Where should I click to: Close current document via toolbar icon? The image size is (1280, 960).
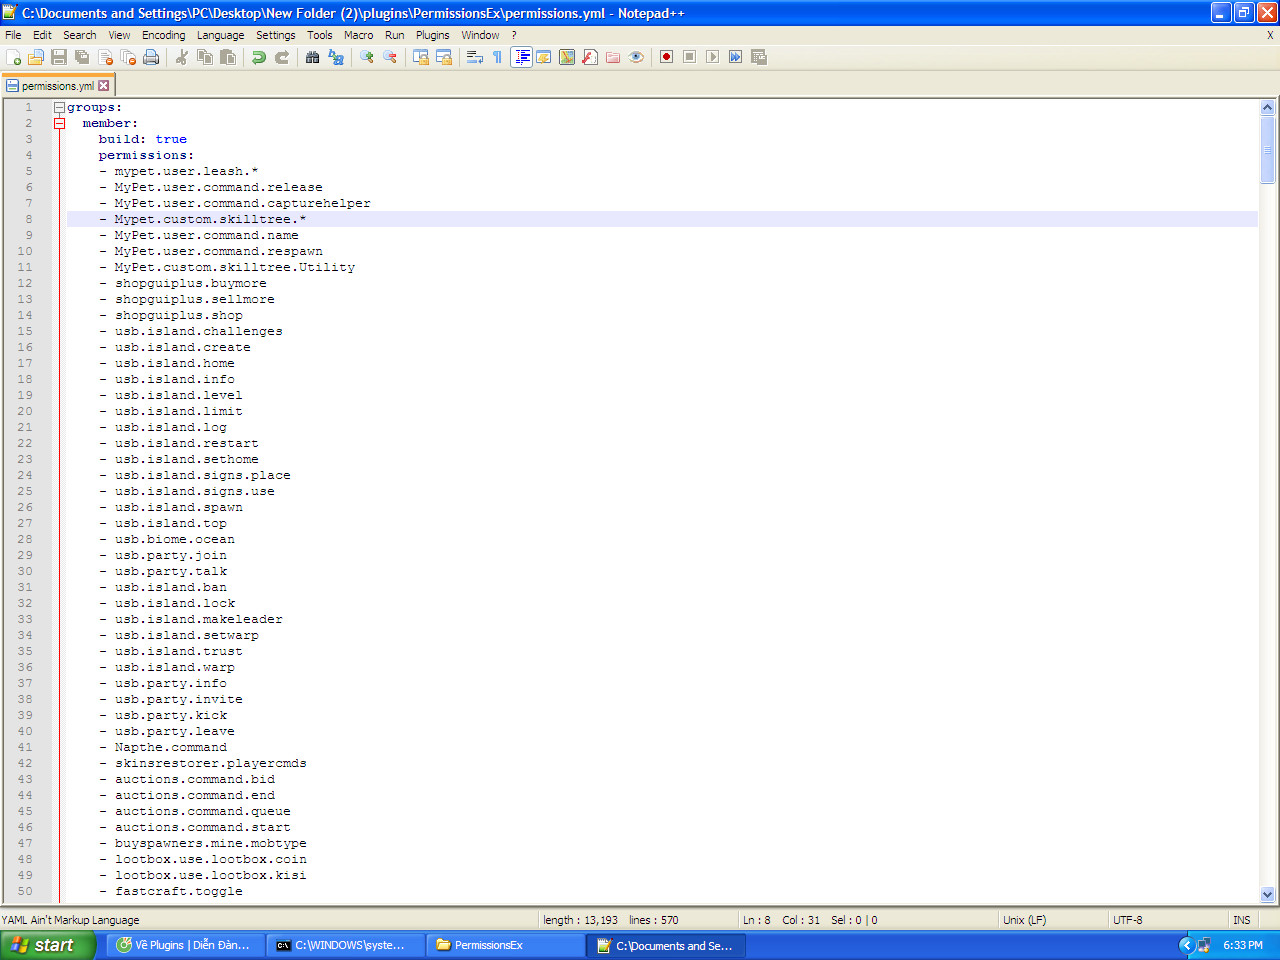[x=105, y=57]
